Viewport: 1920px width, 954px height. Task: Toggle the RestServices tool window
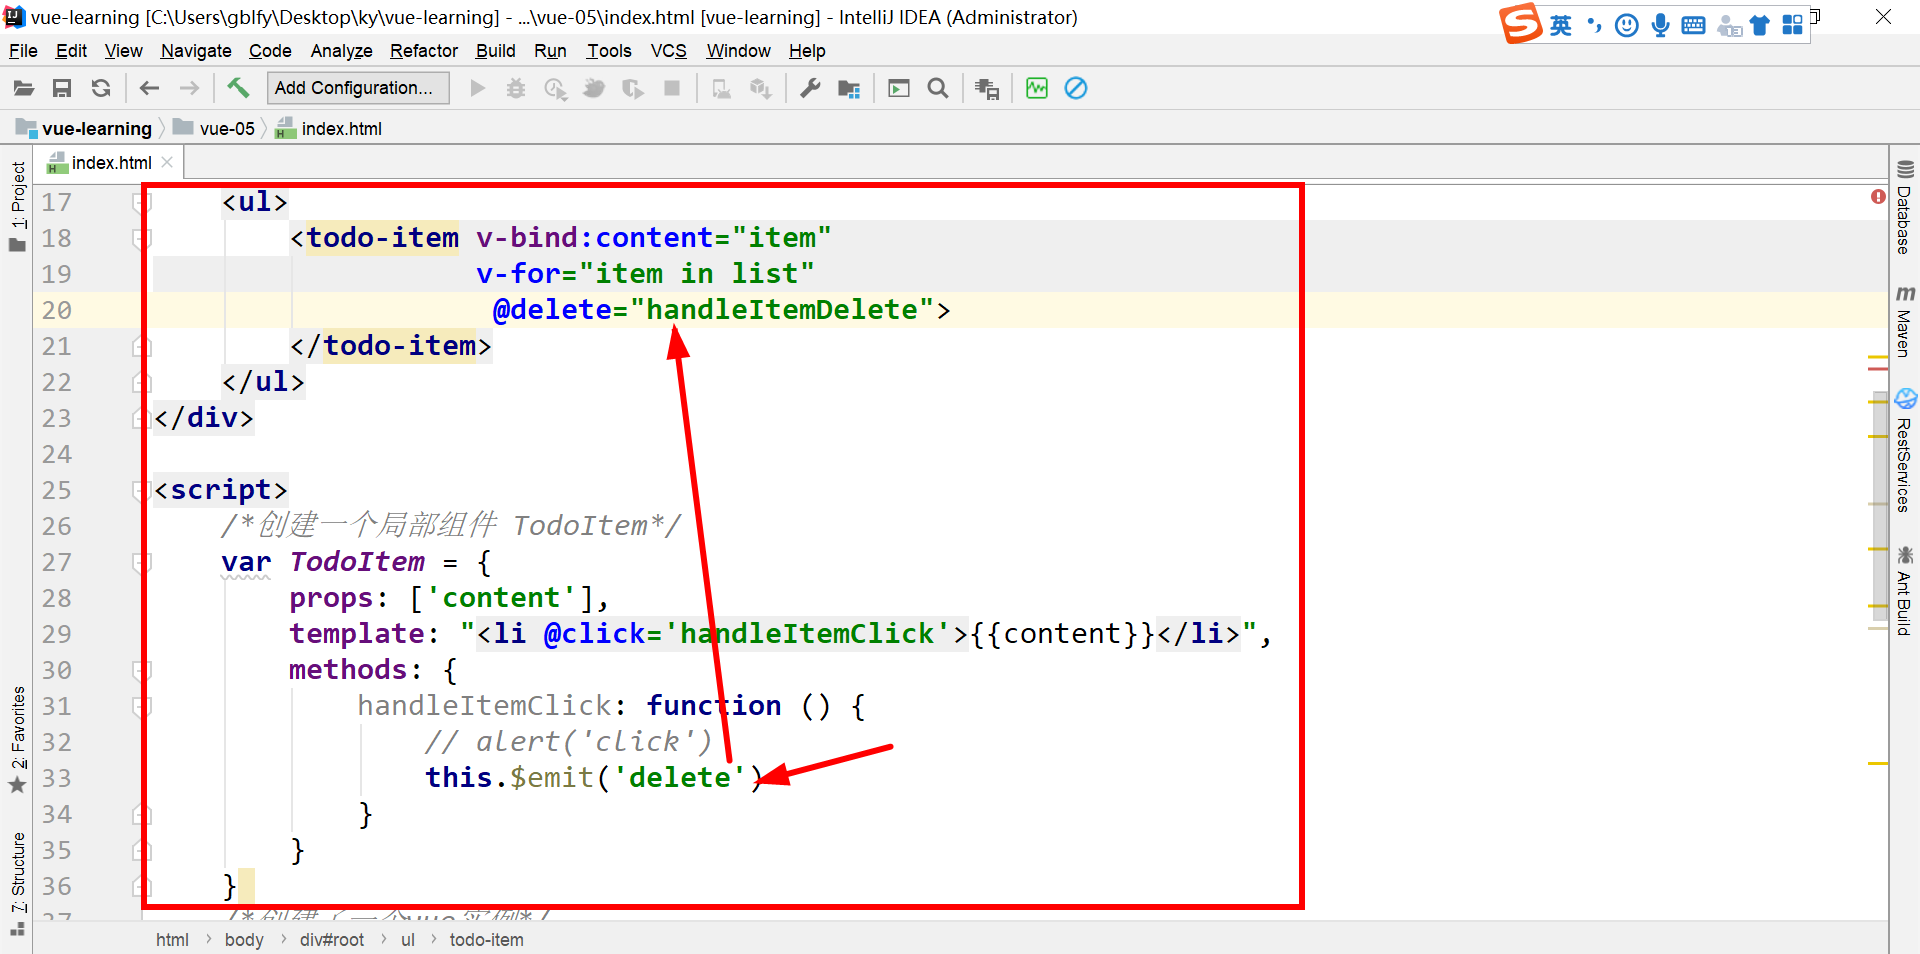1904,452
